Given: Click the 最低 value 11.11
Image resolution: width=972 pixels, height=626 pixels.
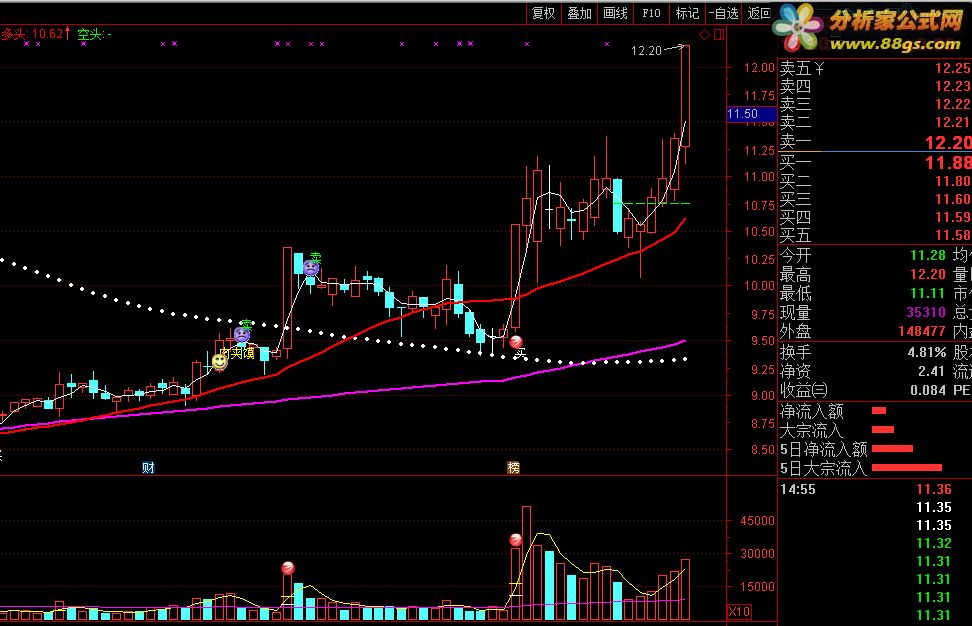Looking at the screenshot, I should point(928,293).
